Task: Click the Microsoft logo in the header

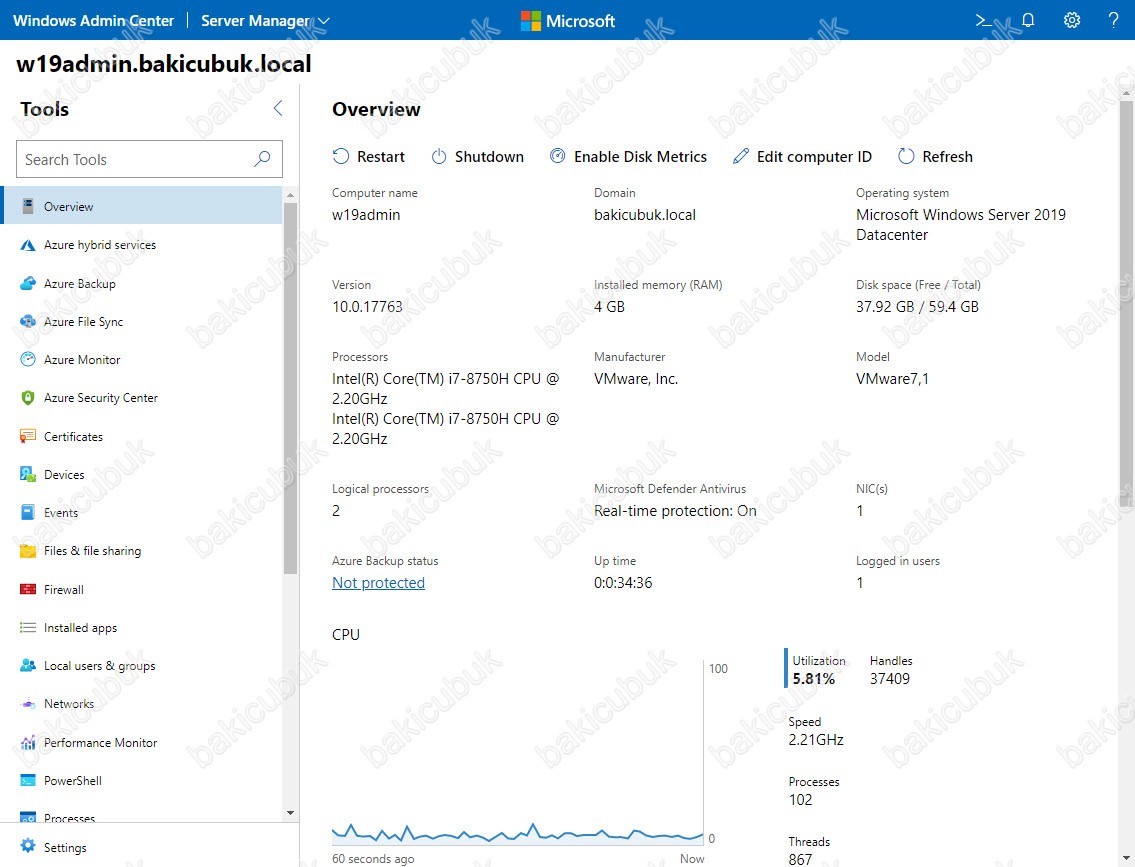Action: tap(568, 21)
